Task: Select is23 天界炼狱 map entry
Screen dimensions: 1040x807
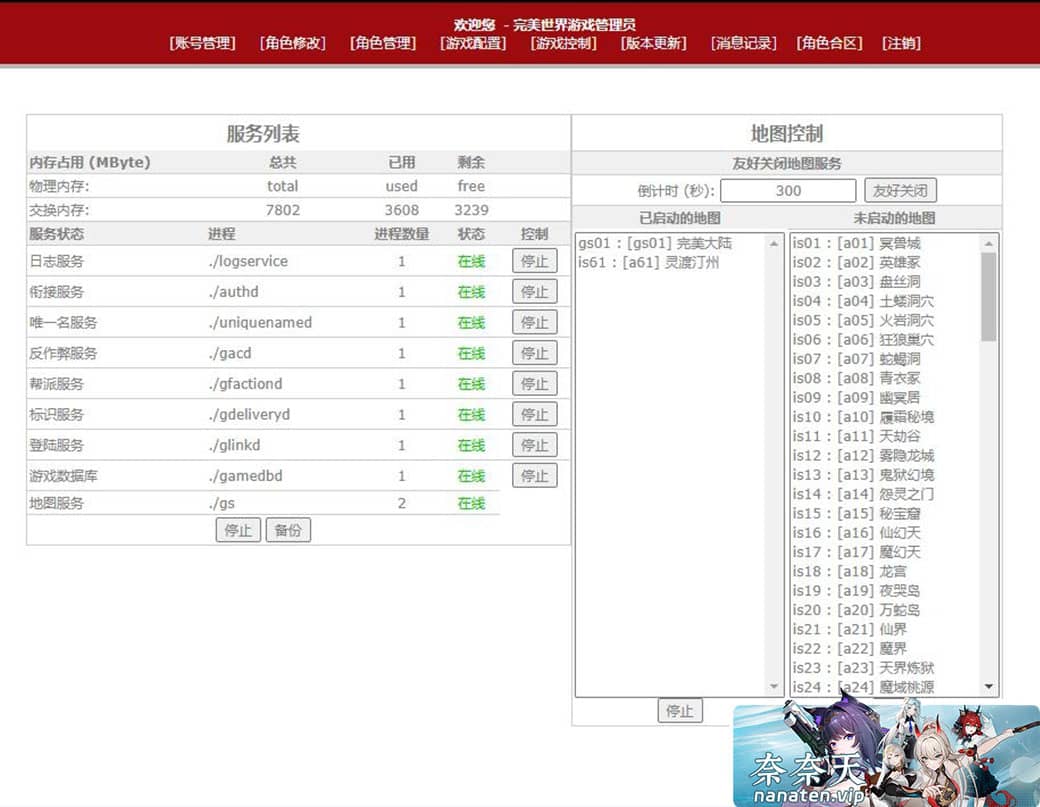Action: click(x=885, y=667)
